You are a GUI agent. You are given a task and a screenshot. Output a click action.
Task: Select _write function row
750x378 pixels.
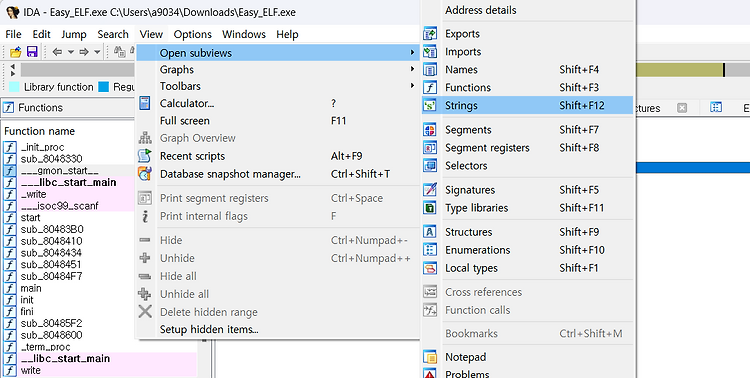(x=33, y=194)
